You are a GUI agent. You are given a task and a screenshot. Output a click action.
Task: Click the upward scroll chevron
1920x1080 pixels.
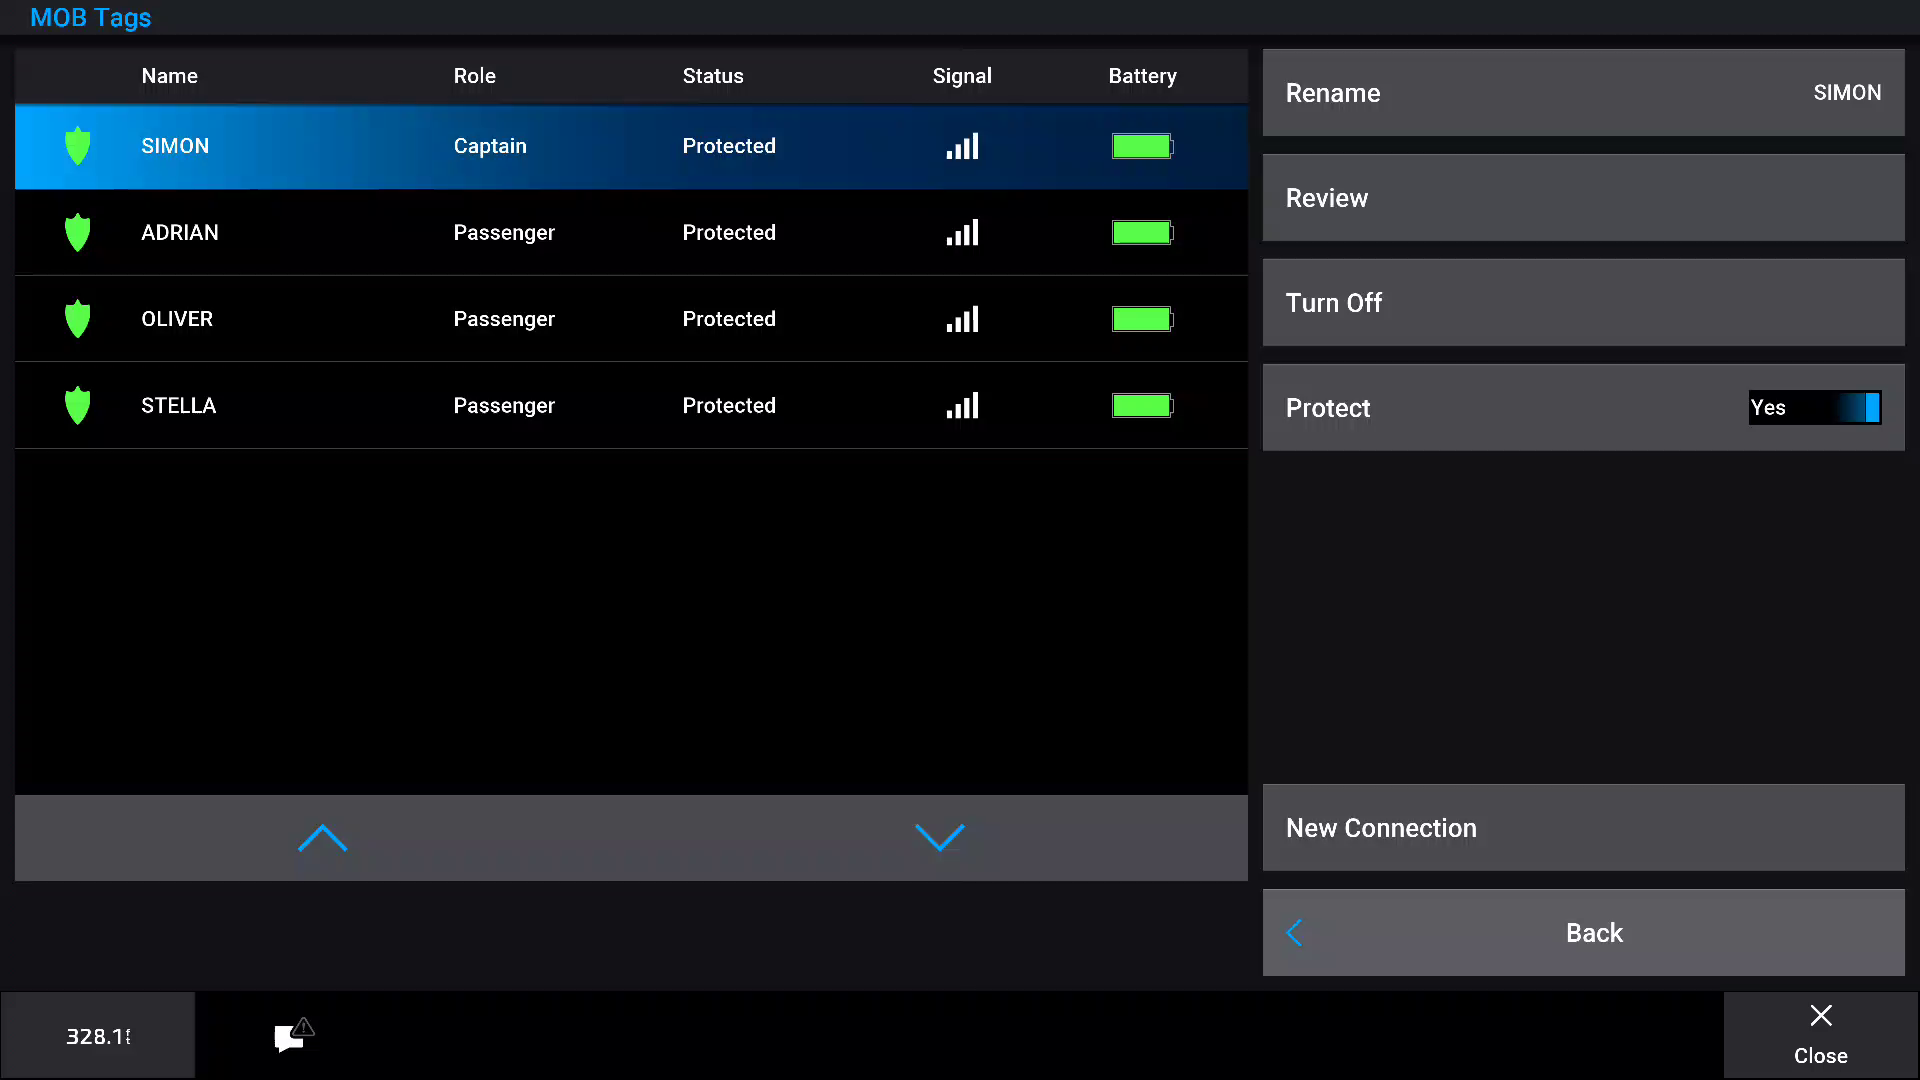coord(322,838)
